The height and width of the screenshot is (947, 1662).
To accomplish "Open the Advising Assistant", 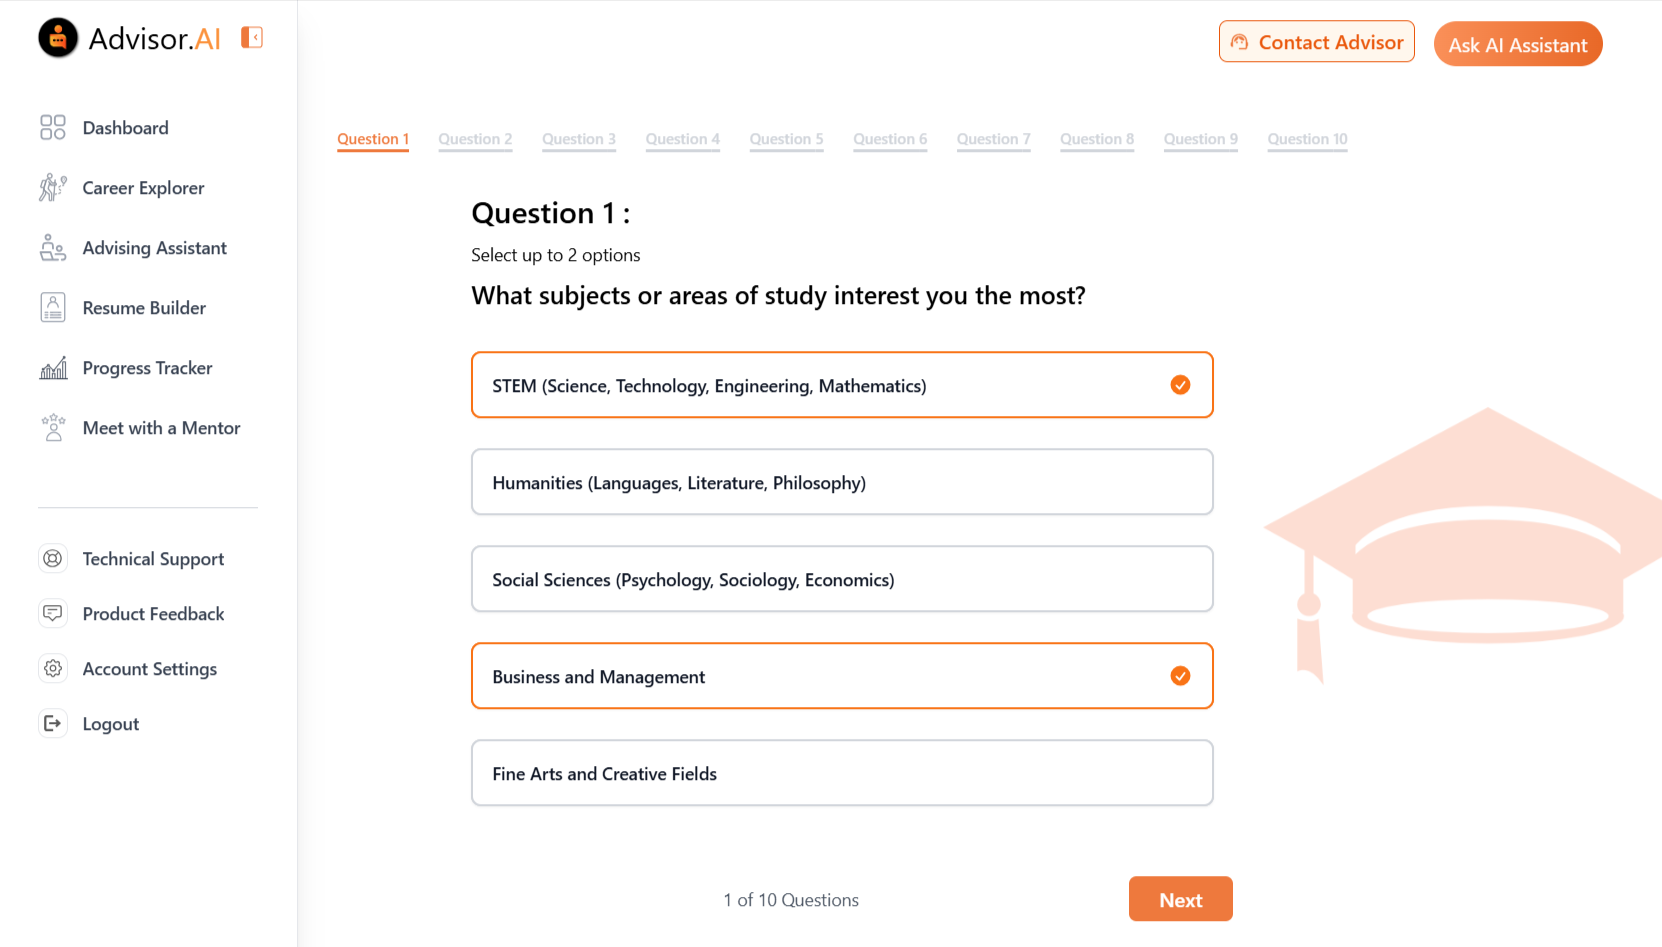I will click(x=153, y=247).
